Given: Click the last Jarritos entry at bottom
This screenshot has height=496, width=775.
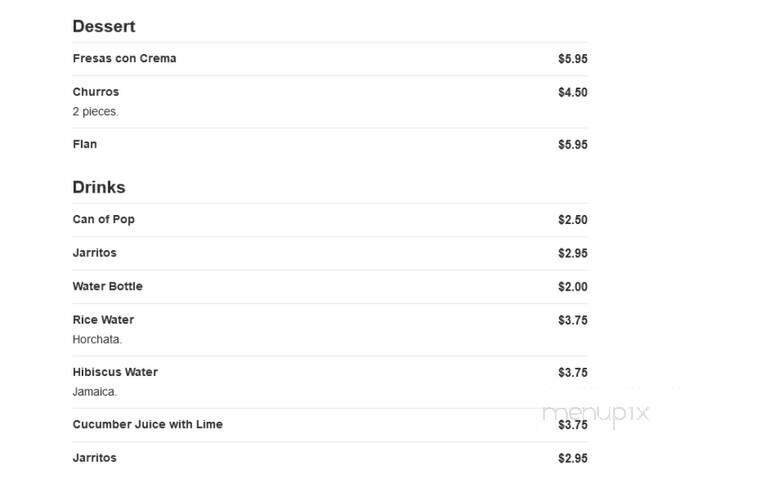Looking at the screenshot, I should [94, 458].
